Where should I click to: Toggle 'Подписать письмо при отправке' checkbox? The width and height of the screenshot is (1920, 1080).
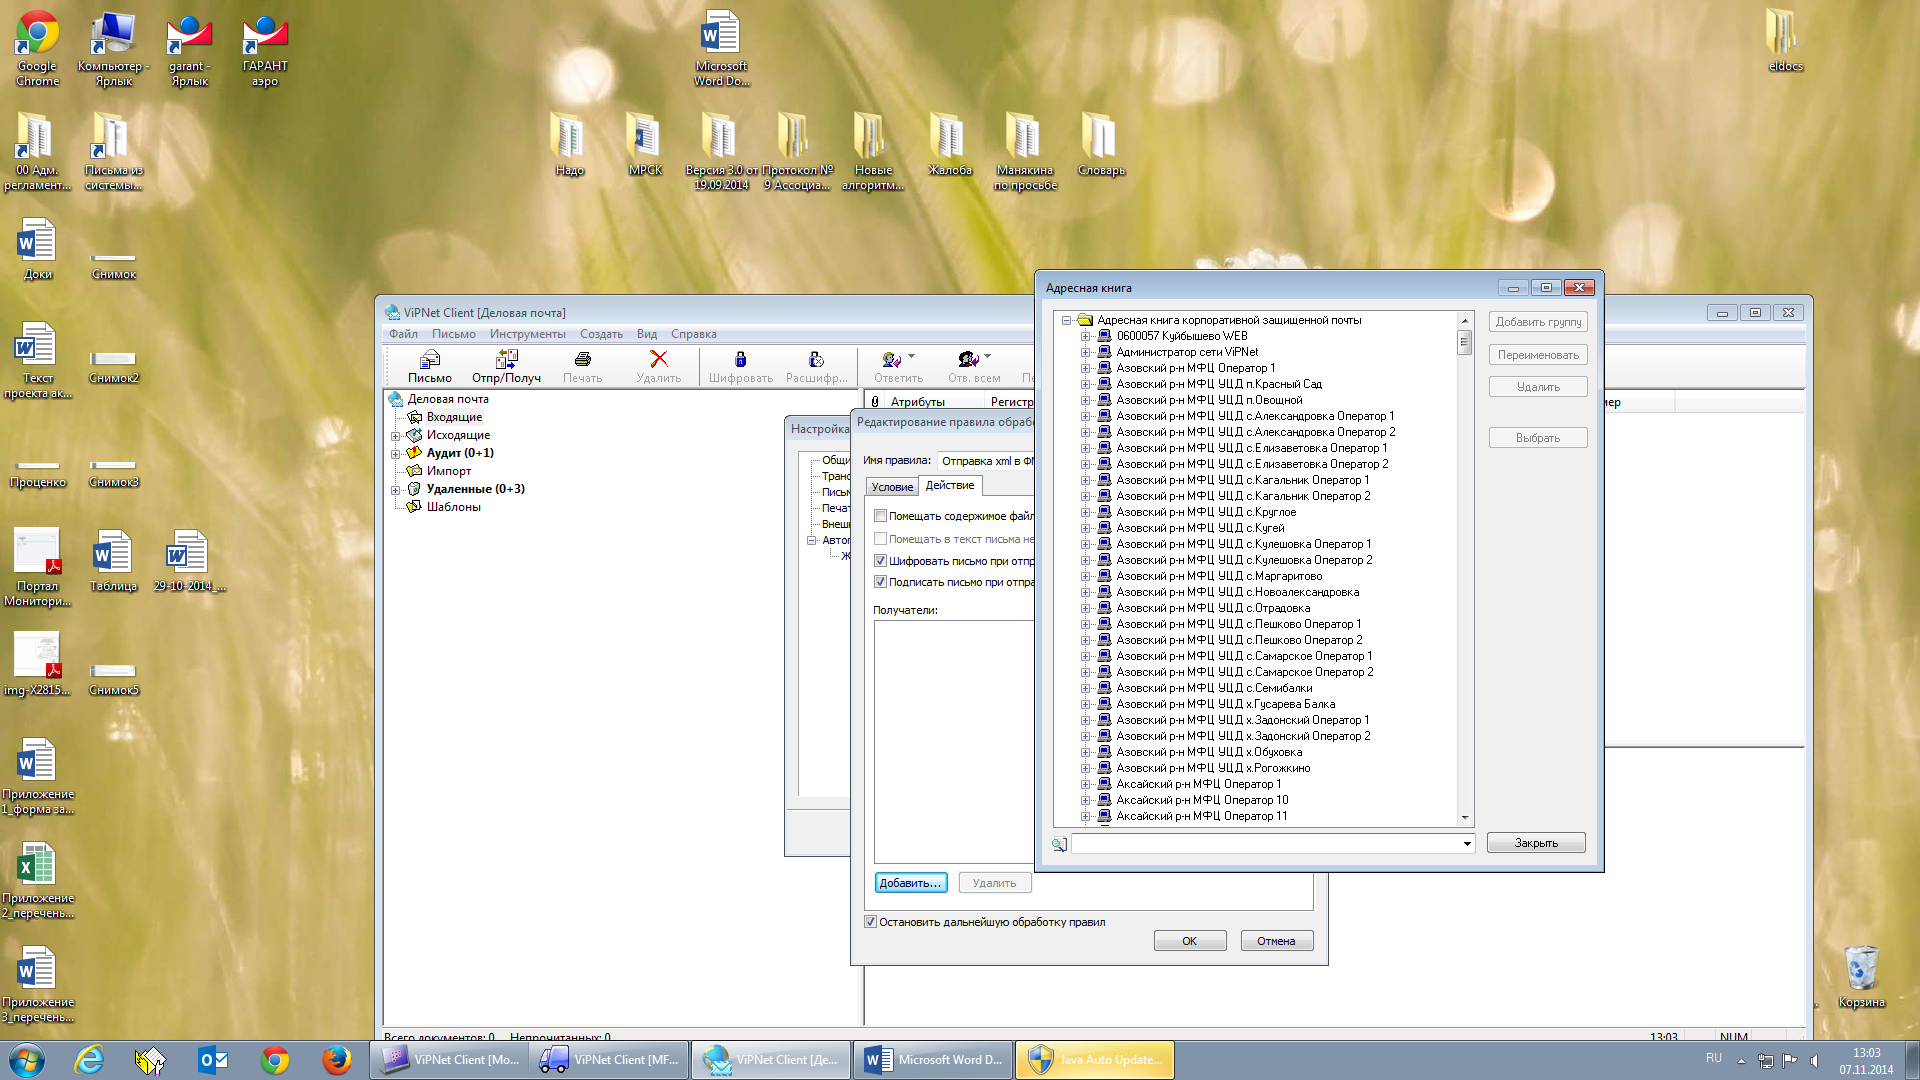(x=880, y=582)
